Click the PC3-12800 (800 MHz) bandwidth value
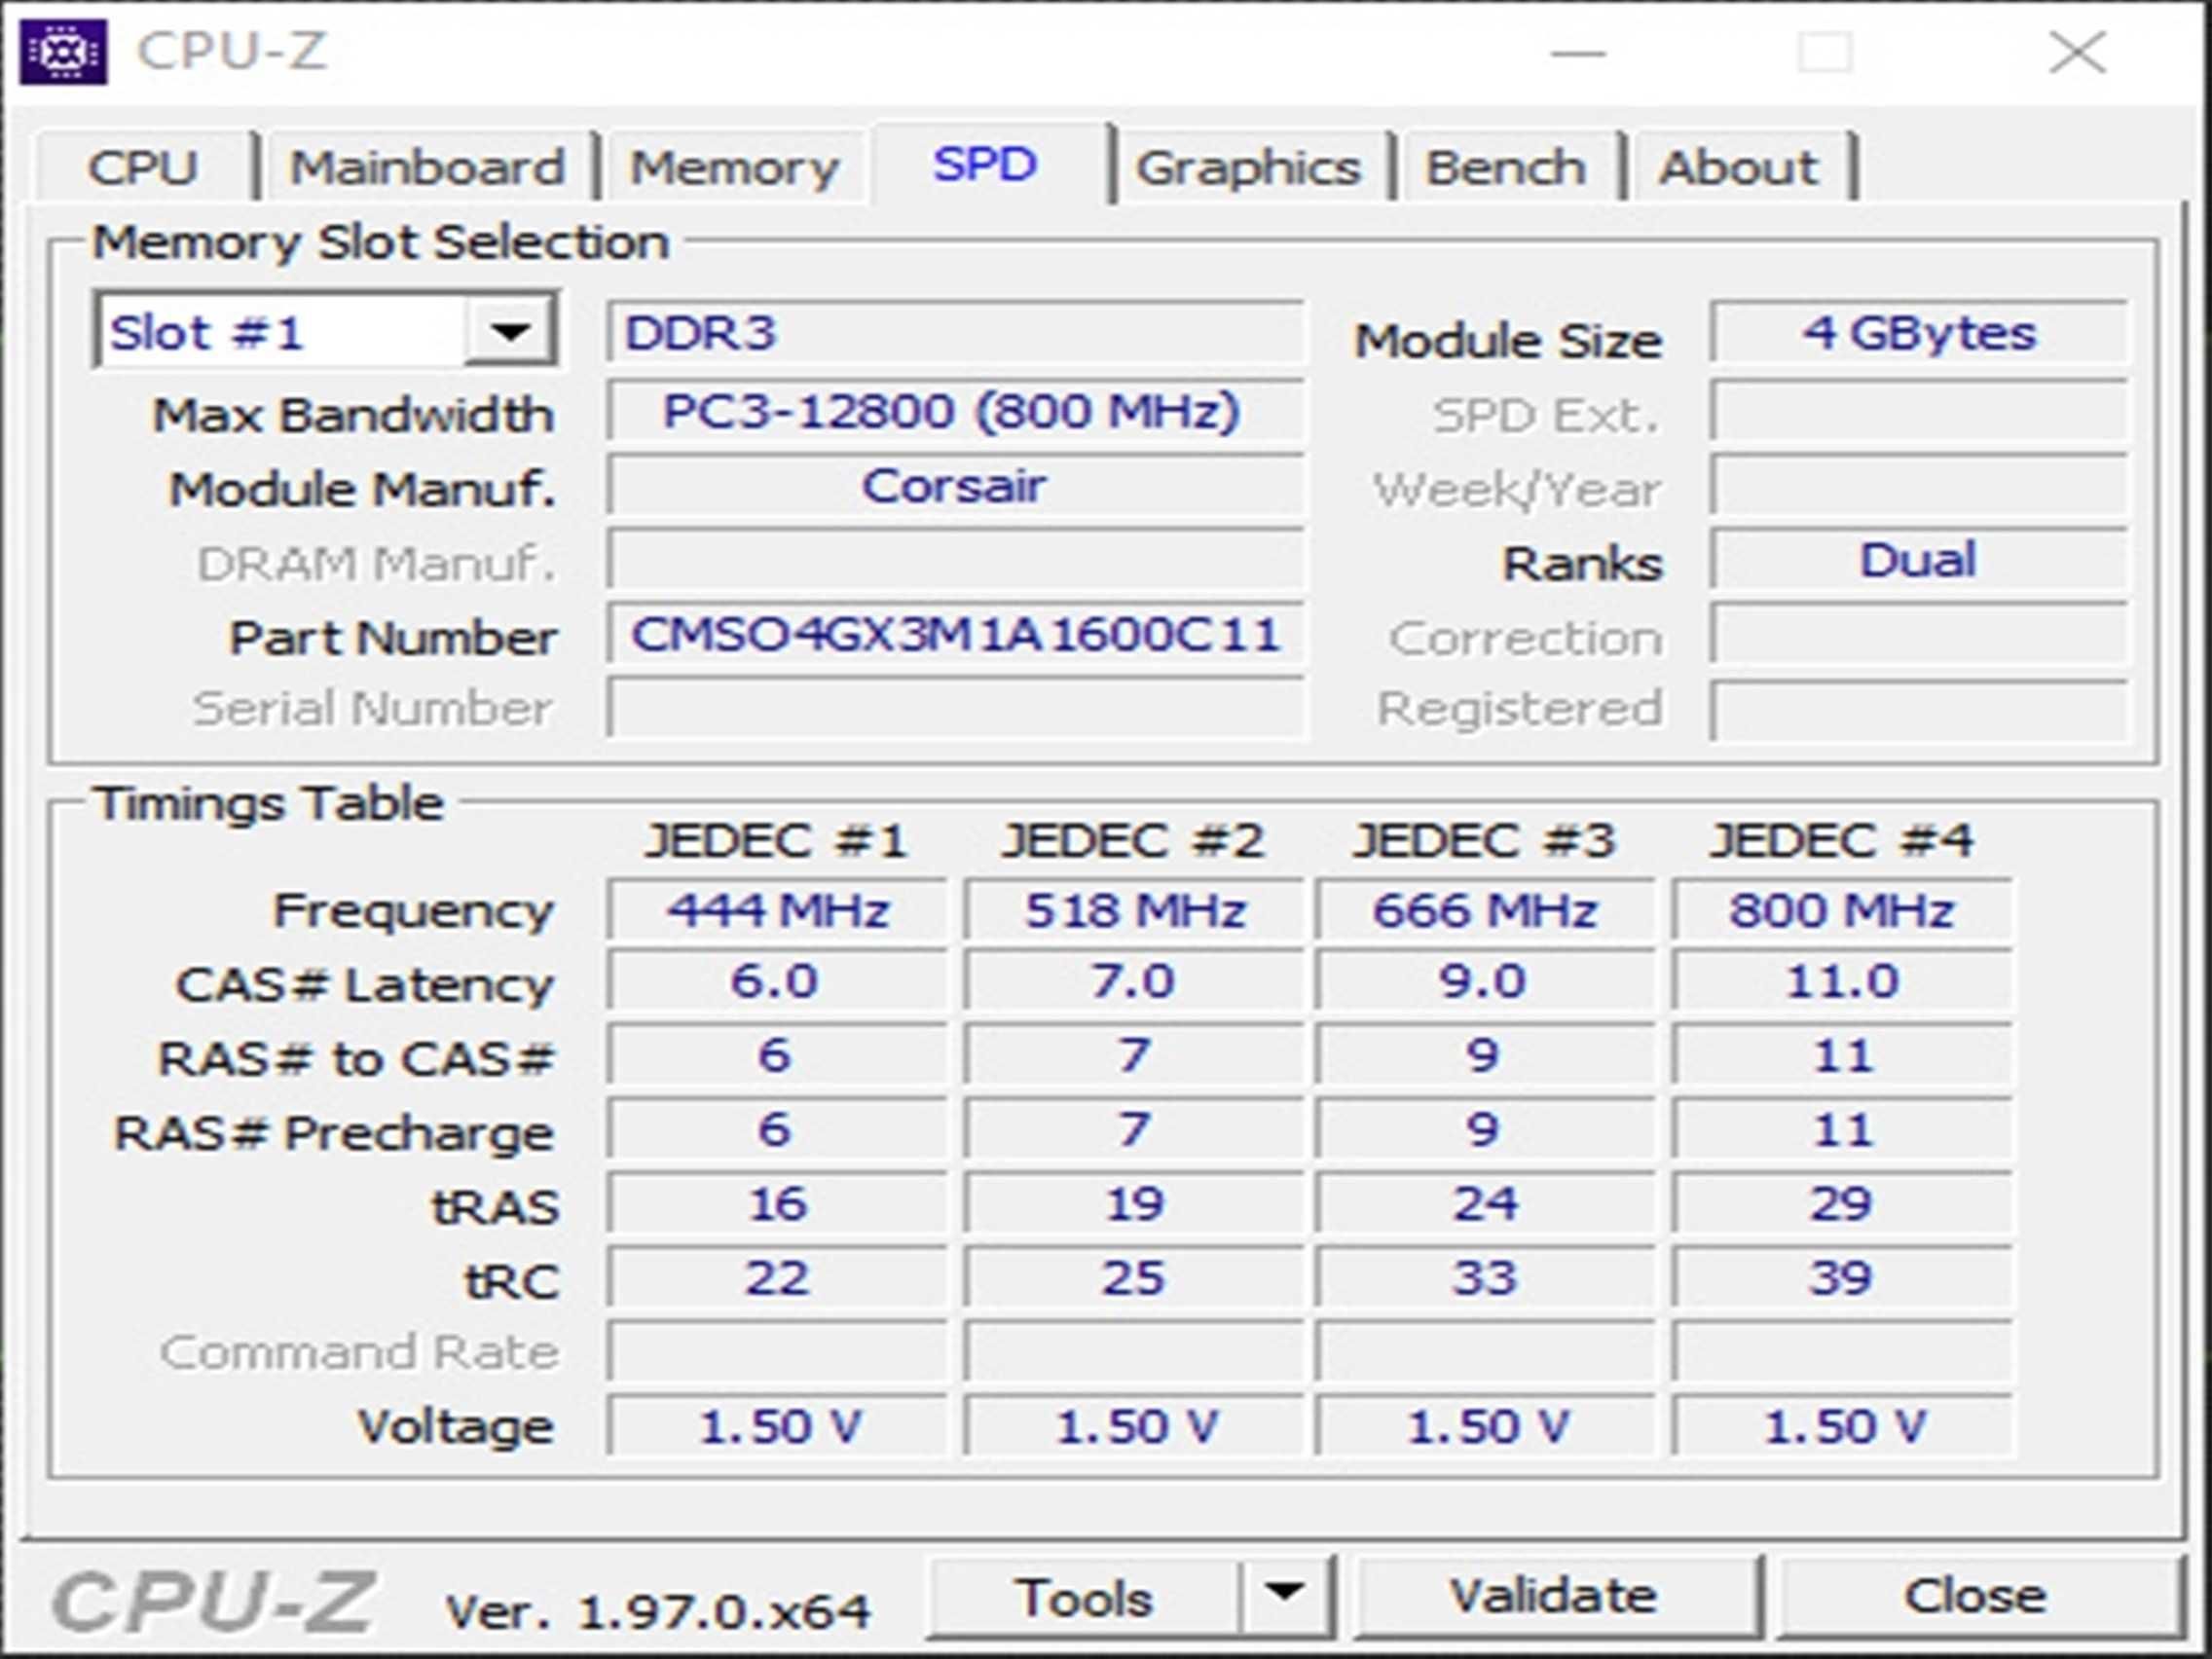This screenshot has height=1659, width=2212. pos(955,410)
